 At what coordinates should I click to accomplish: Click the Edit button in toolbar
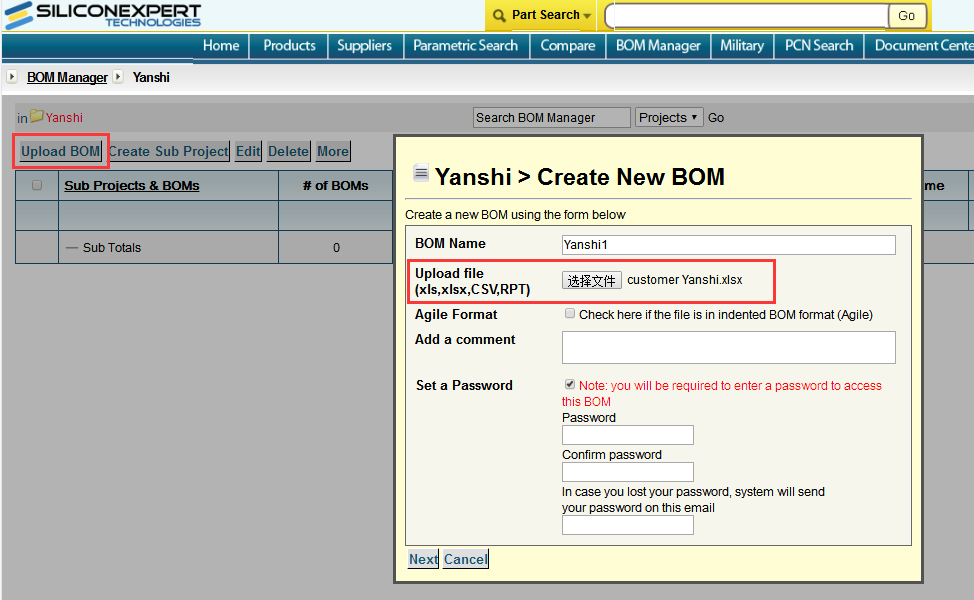(x=248, y=151)
